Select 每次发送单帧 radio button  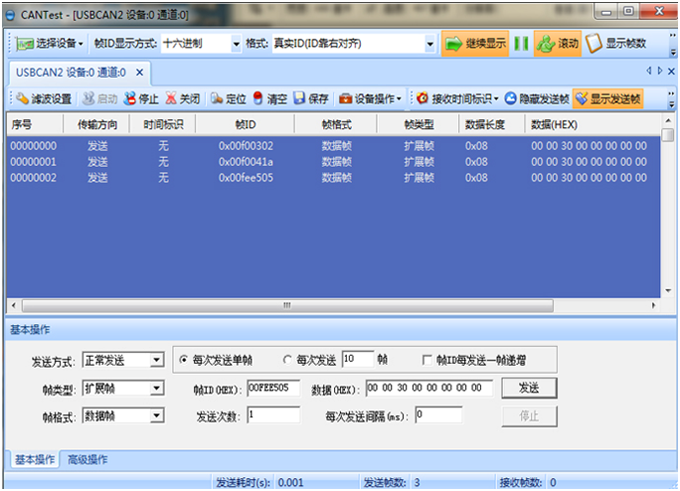pyautogui.click(x=183, y=360)
